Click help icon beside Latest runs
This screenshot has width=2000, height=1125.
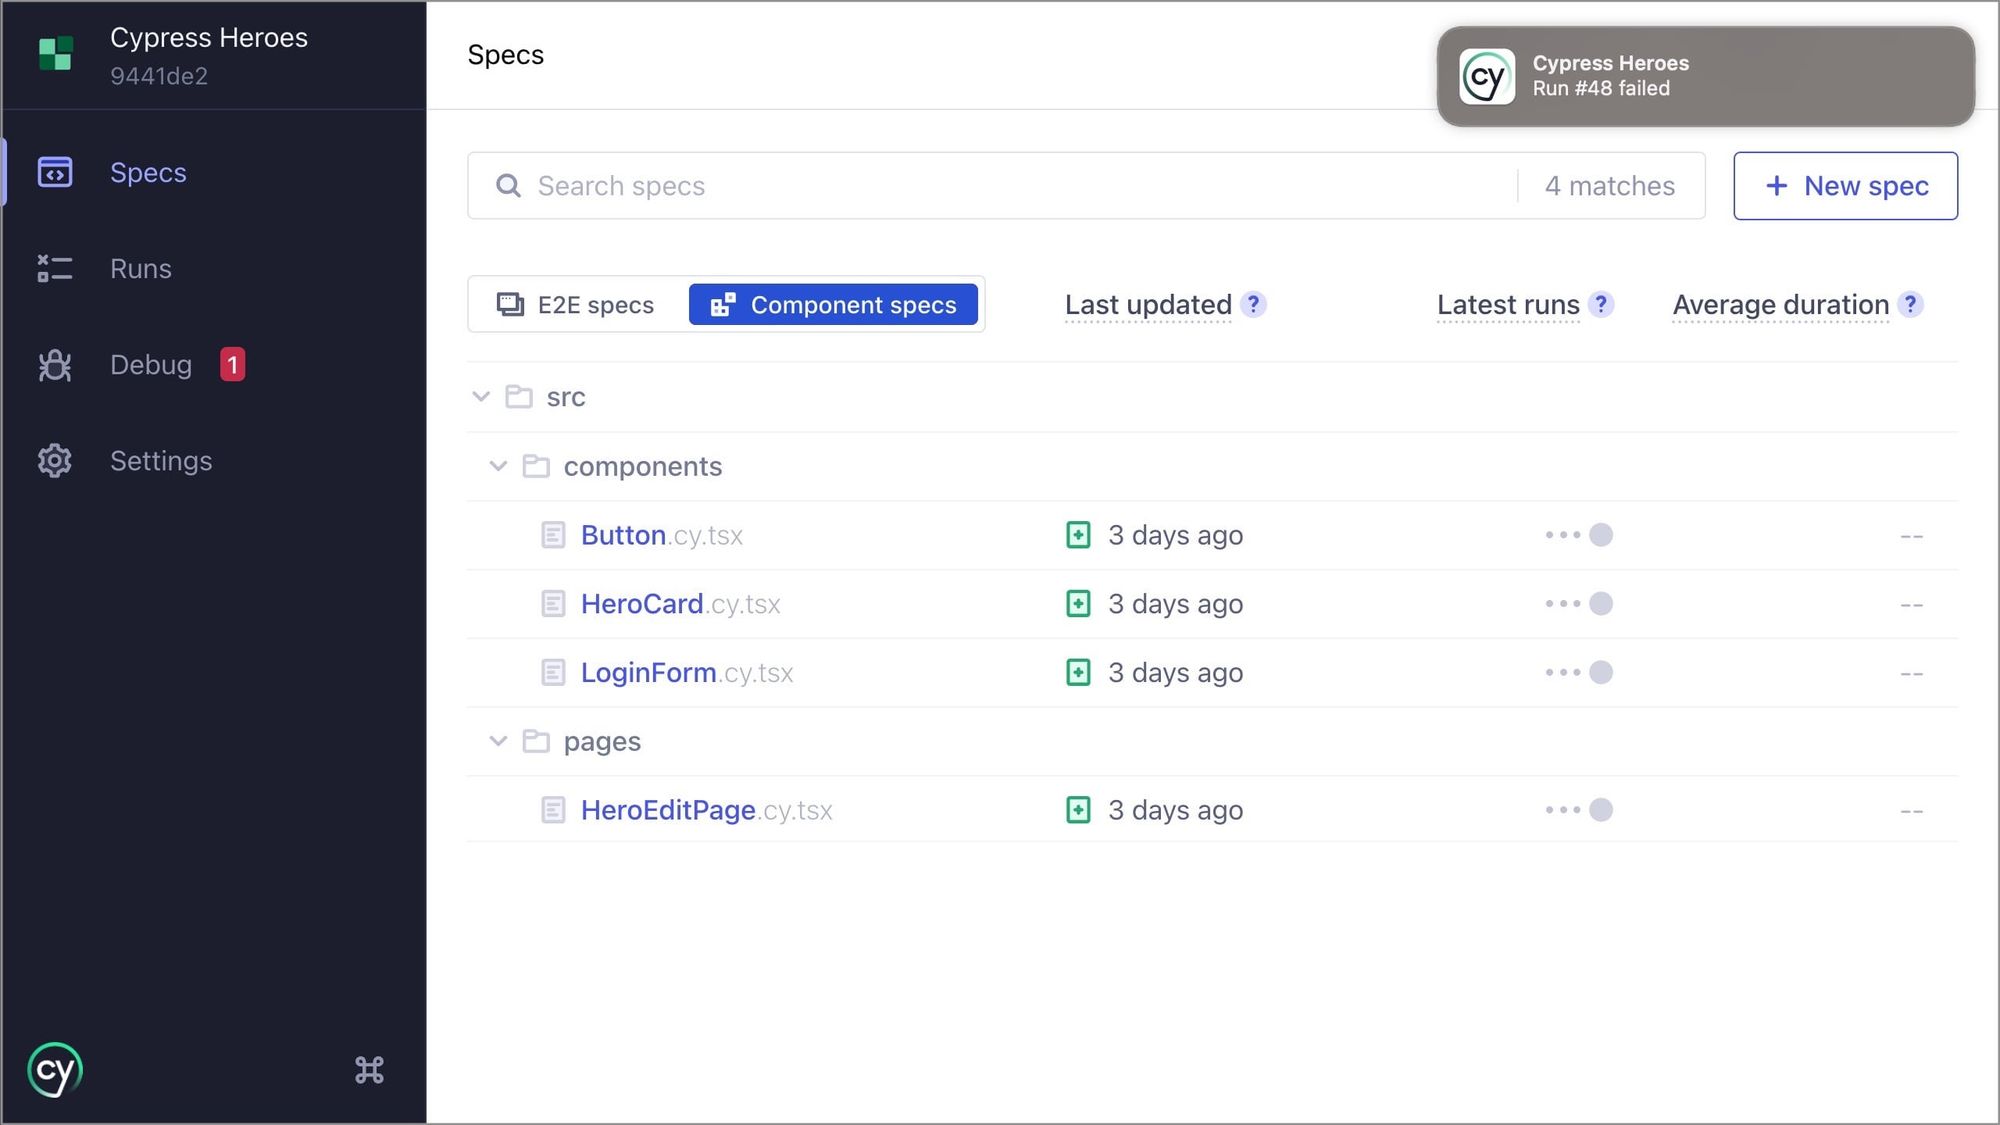pos(1601,304)
